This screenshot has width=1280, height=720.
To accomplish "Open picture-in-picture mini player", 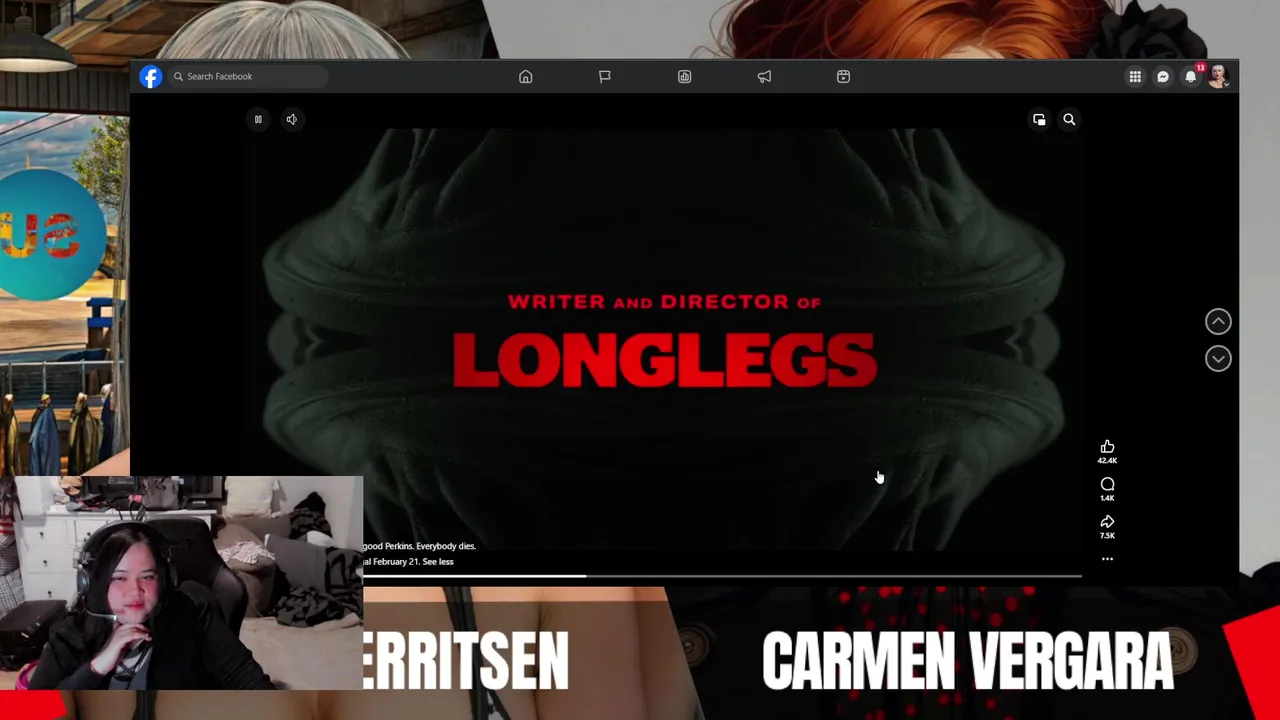I will click(1039, 119).
